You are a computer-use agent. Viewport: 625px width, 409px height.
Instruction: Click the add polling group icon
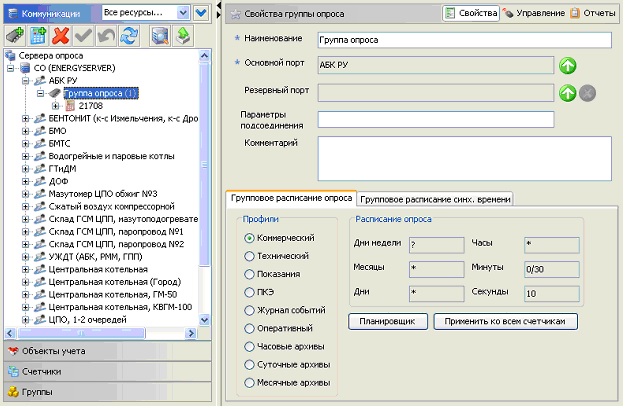tap(15, 35)
